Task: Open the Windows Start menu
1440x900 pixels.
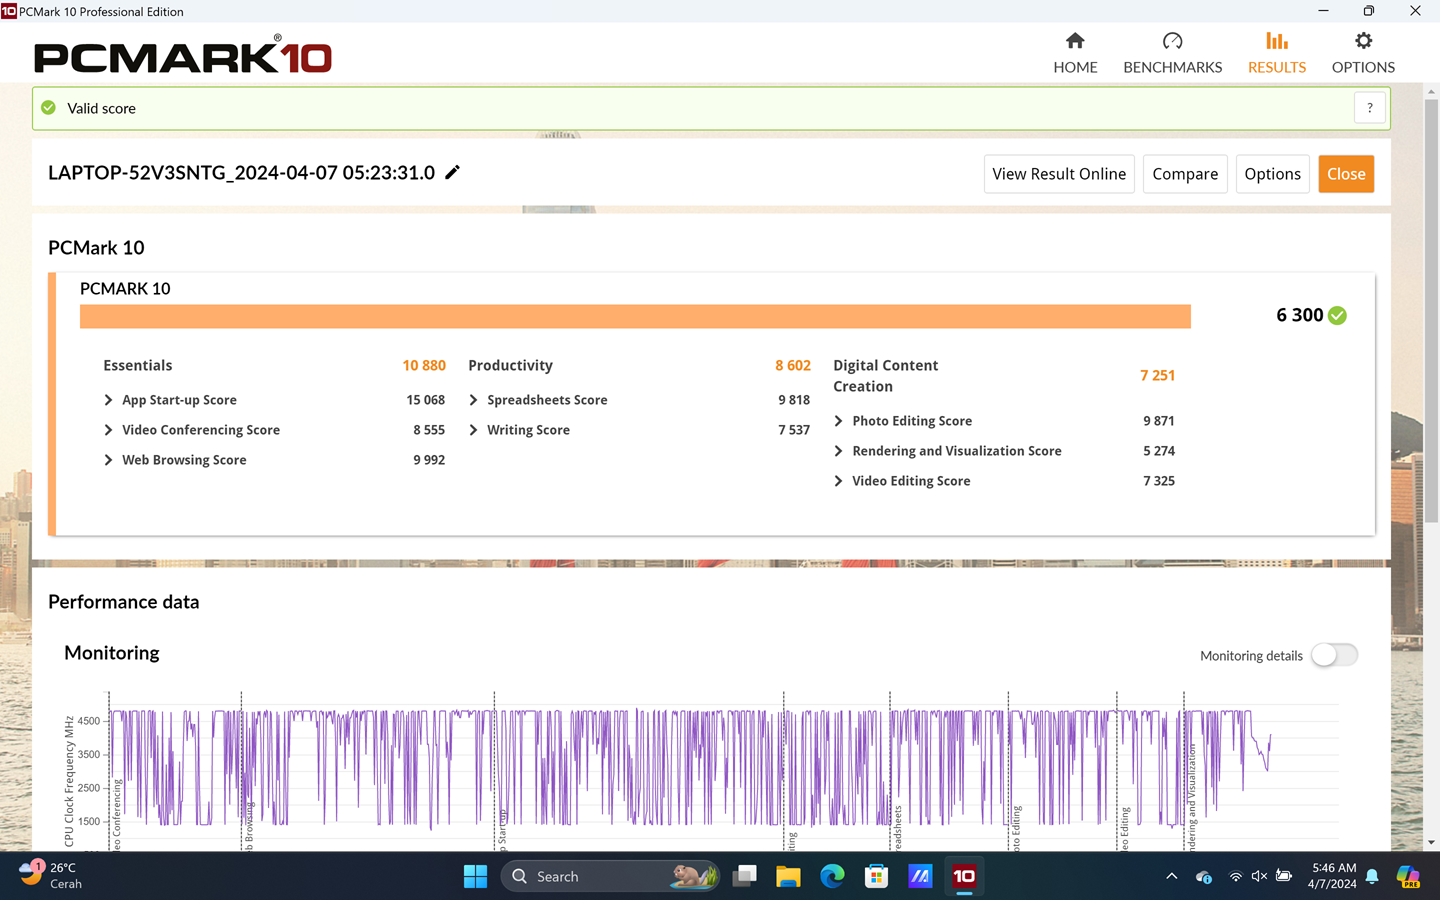Action: click(x=475, y=877)
